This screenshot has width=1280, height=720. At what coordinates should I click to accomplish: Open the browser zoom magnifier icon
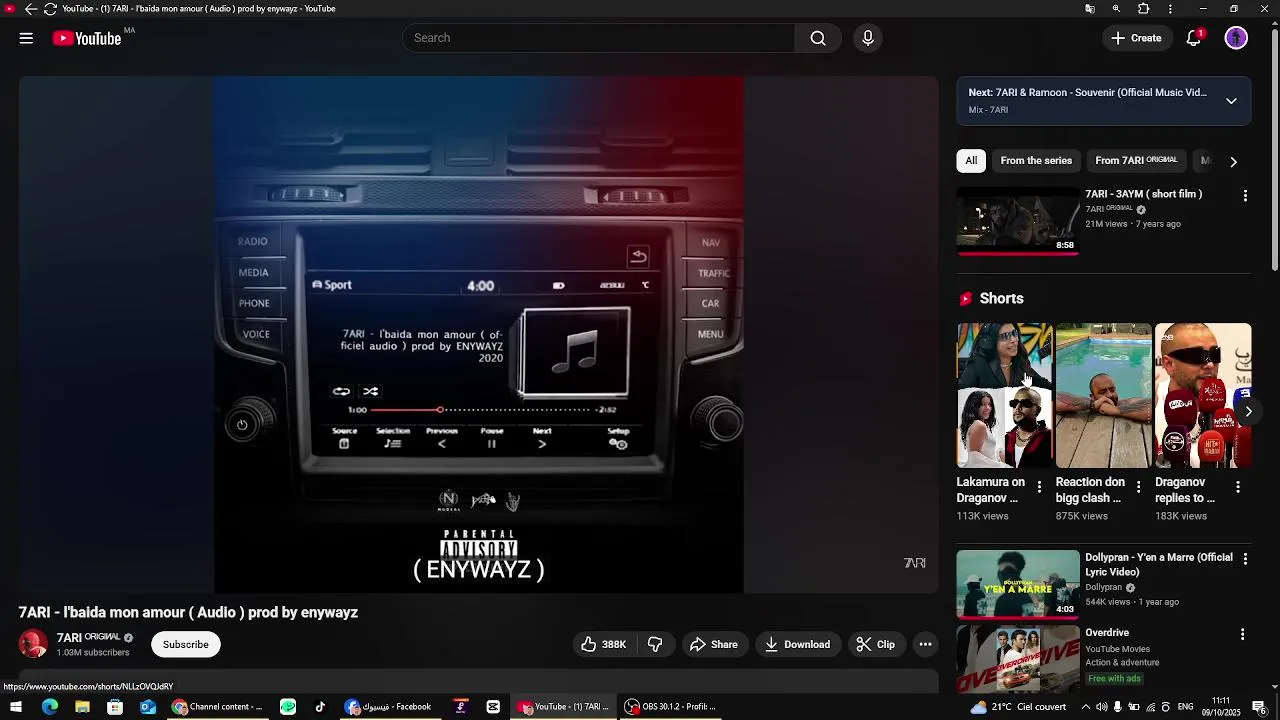pyautogui.click(x=1117, y=9)
